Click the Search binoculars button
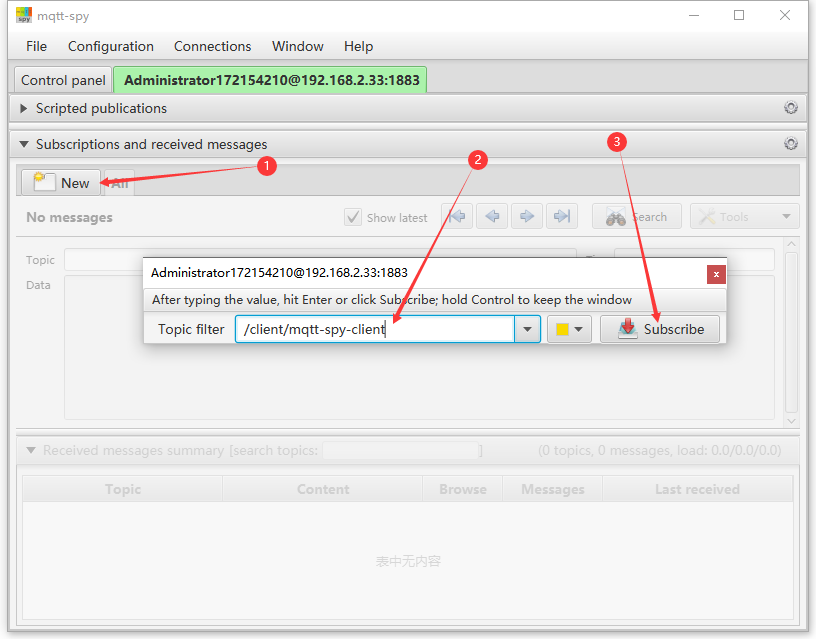Viewport: 816px width, 639px height. [x=636, y=216]
